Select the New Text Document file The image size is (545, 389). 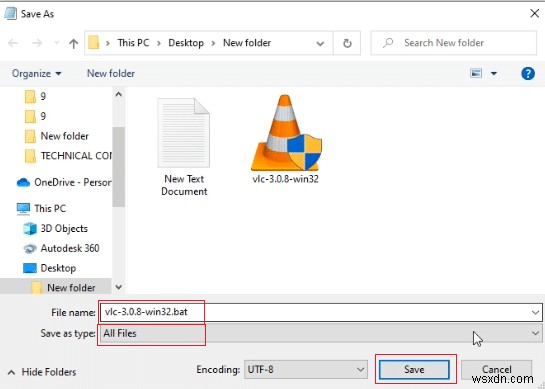pos(184,147)
